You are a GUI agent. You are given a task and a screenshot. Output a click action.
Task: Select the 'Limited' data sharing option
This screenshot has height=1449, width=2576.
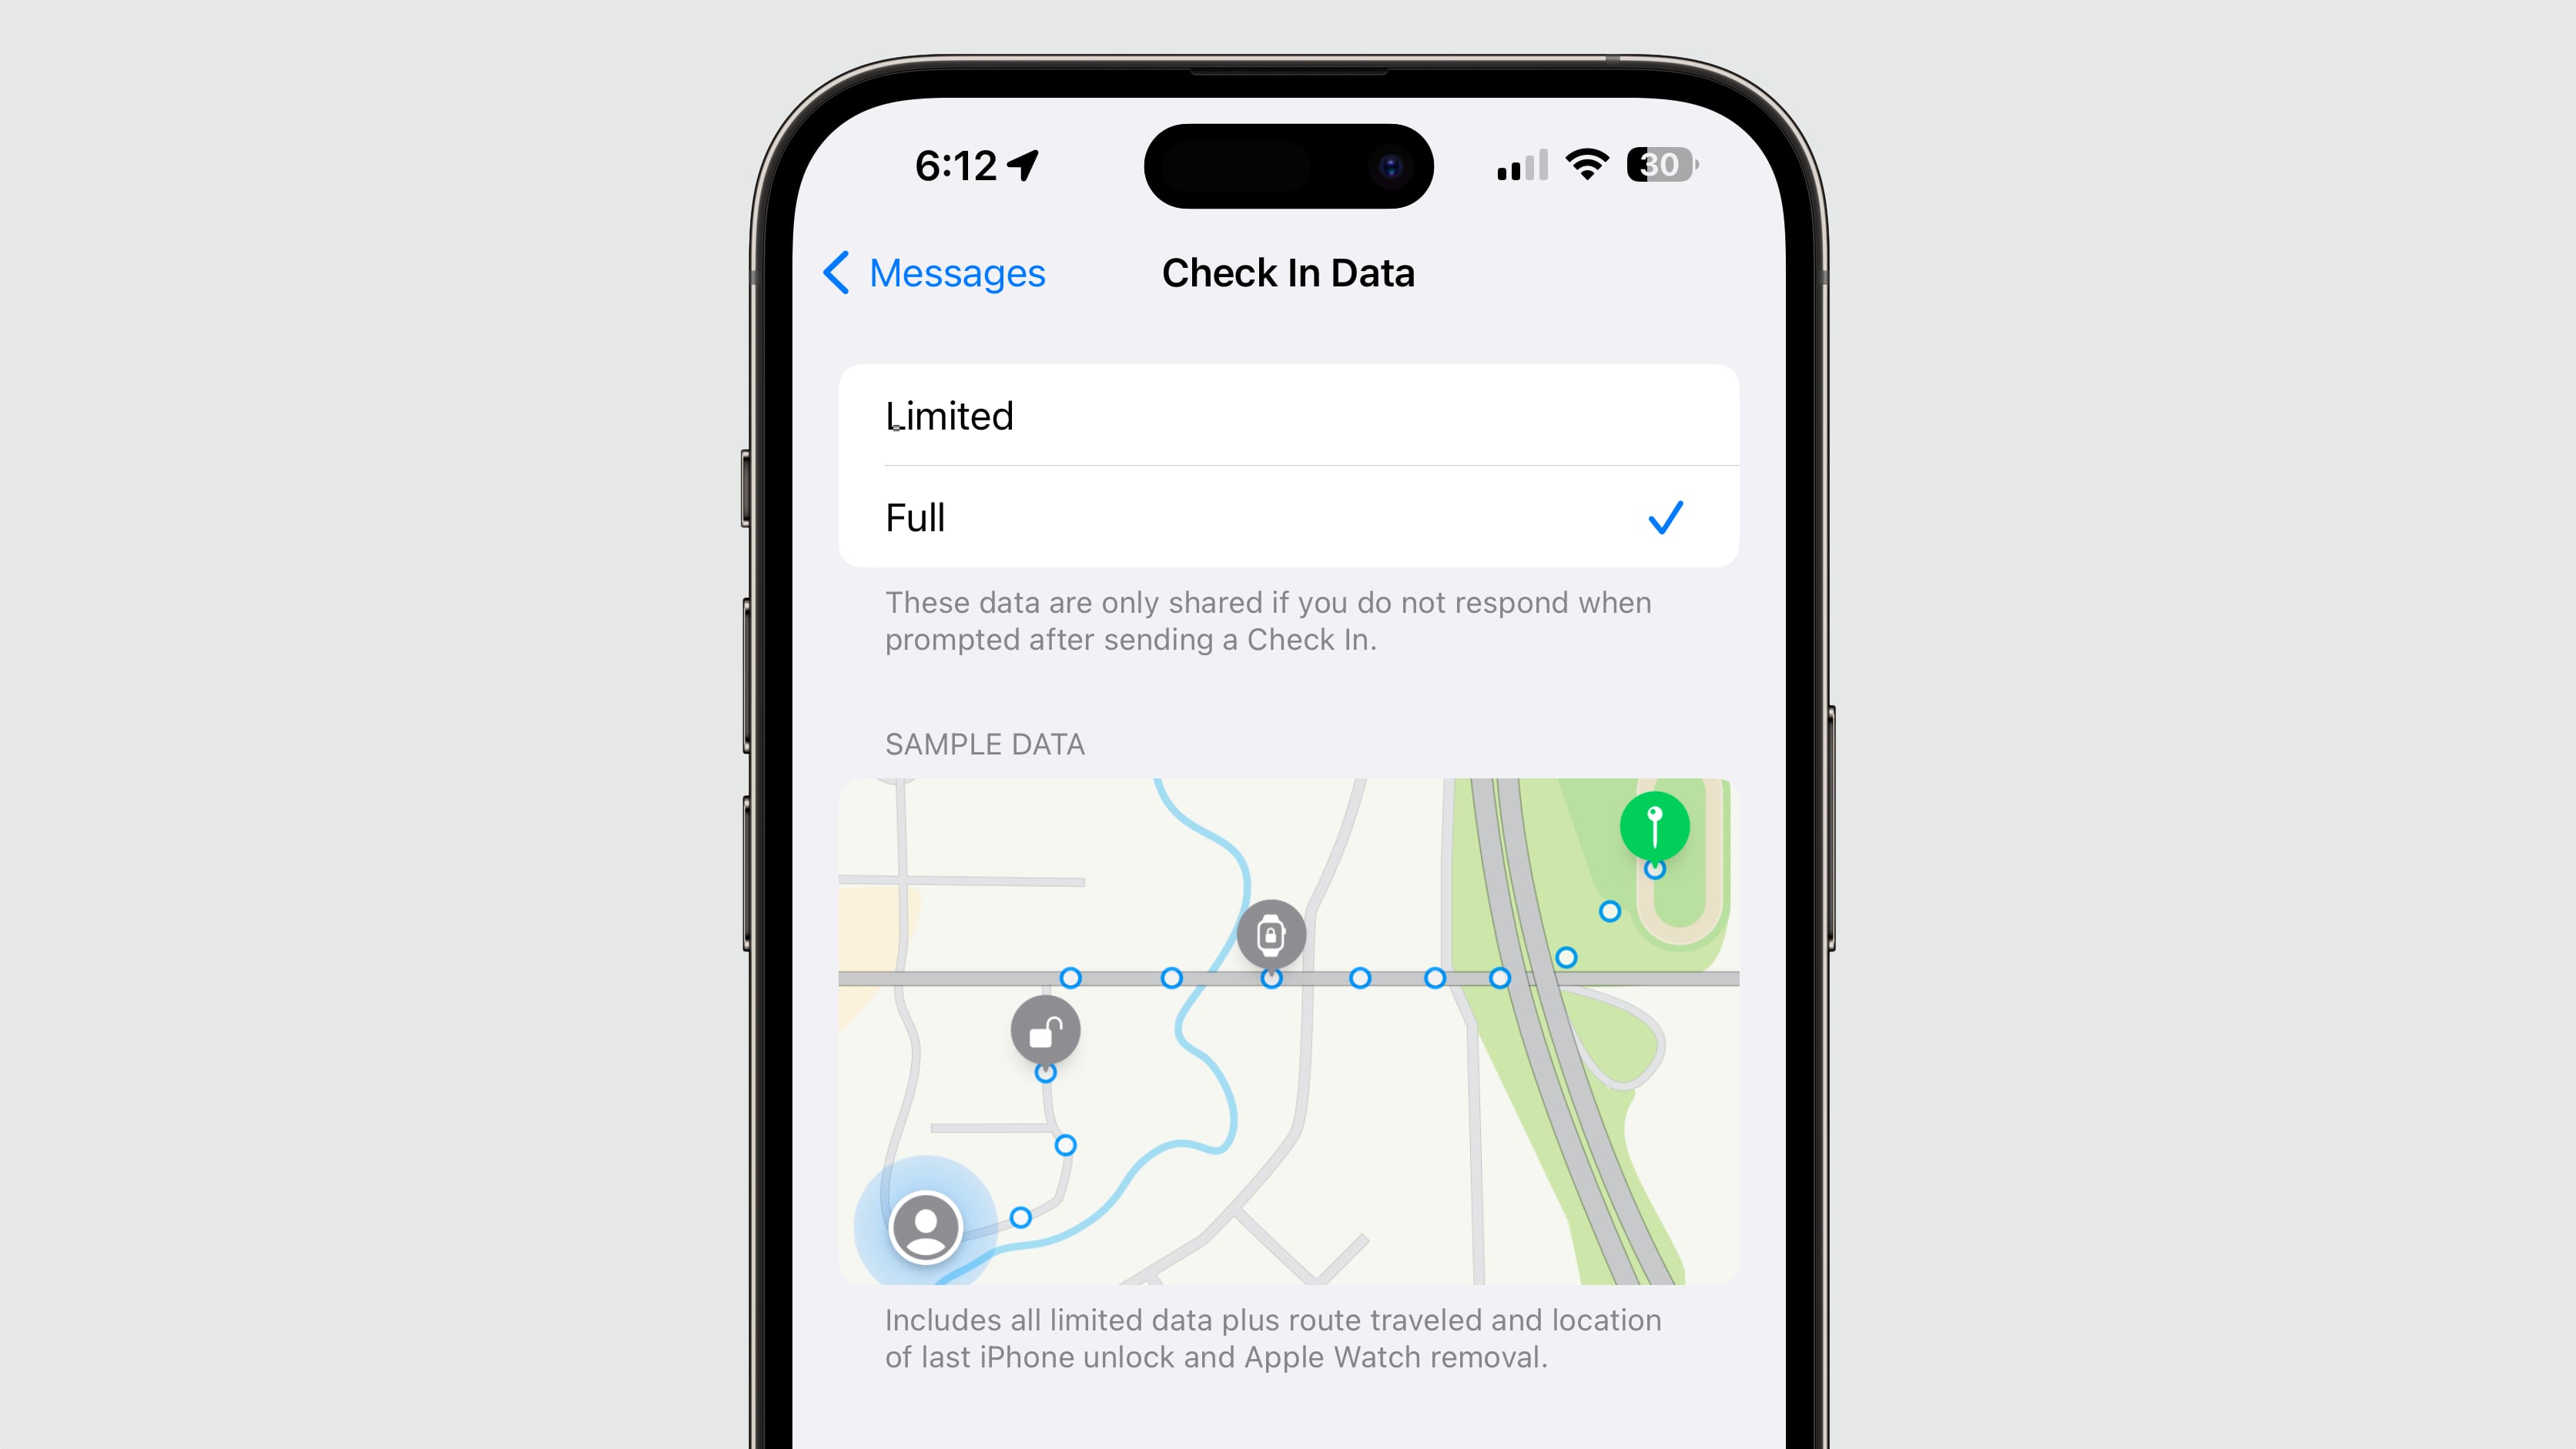coord(1286,414)
